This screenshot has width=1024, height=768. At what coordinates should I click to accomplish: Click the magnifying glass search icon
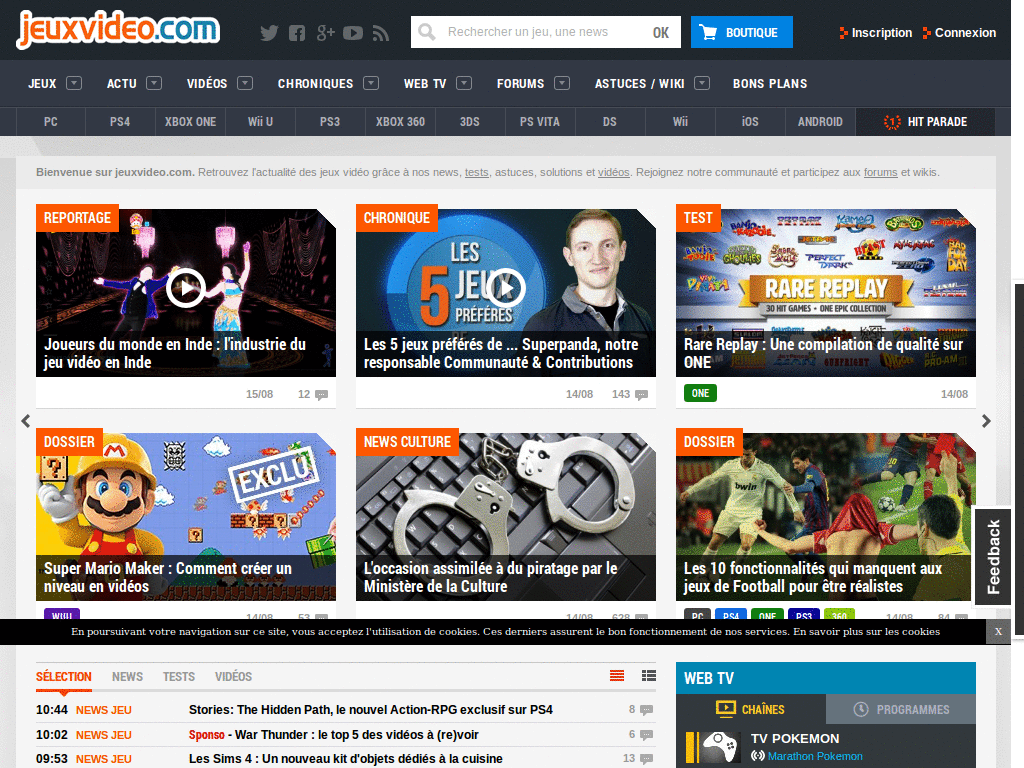pos(426,32)
